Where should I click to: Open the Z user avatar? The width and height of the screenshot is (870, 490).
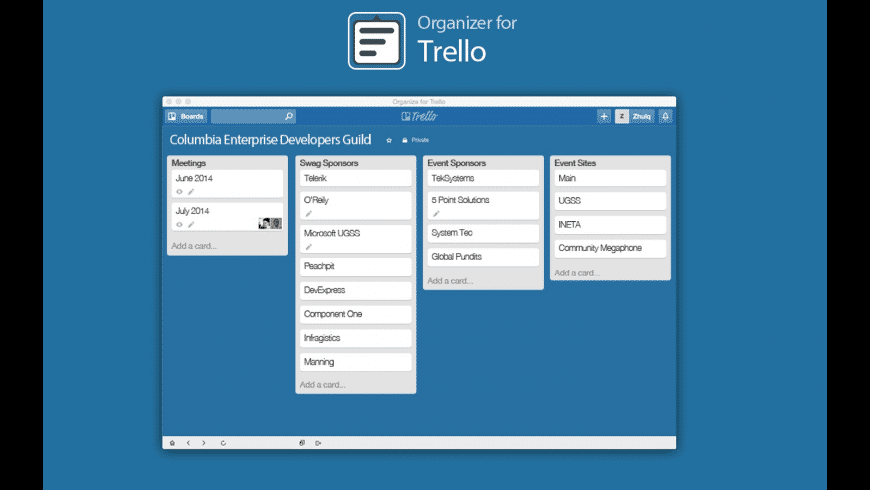pyautogui.click(x=622, y=116)
